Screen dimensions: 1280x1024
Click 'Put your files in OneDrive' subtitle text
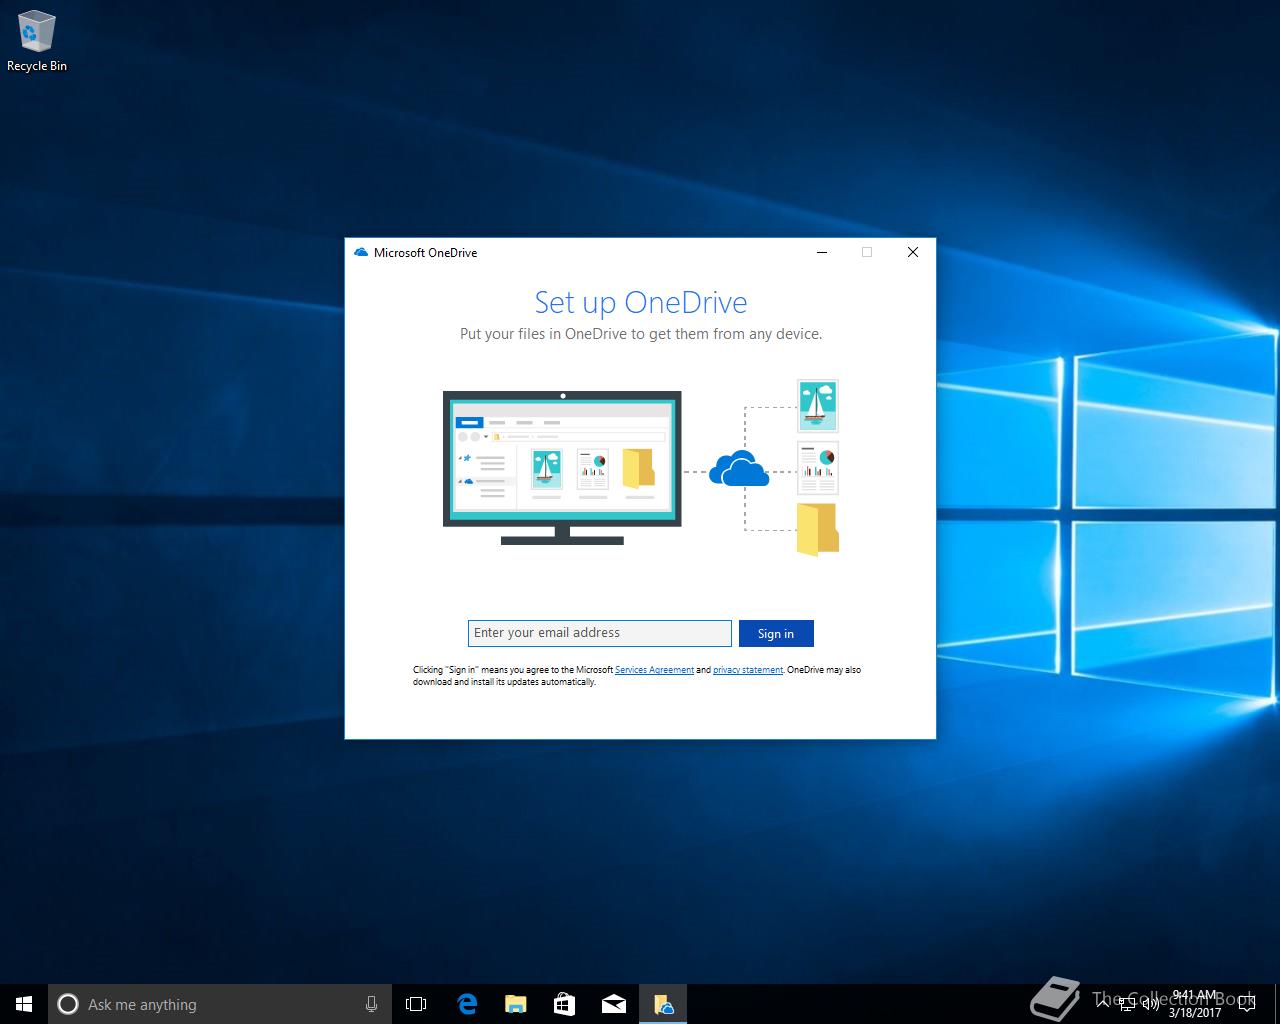tap(641, 334)
